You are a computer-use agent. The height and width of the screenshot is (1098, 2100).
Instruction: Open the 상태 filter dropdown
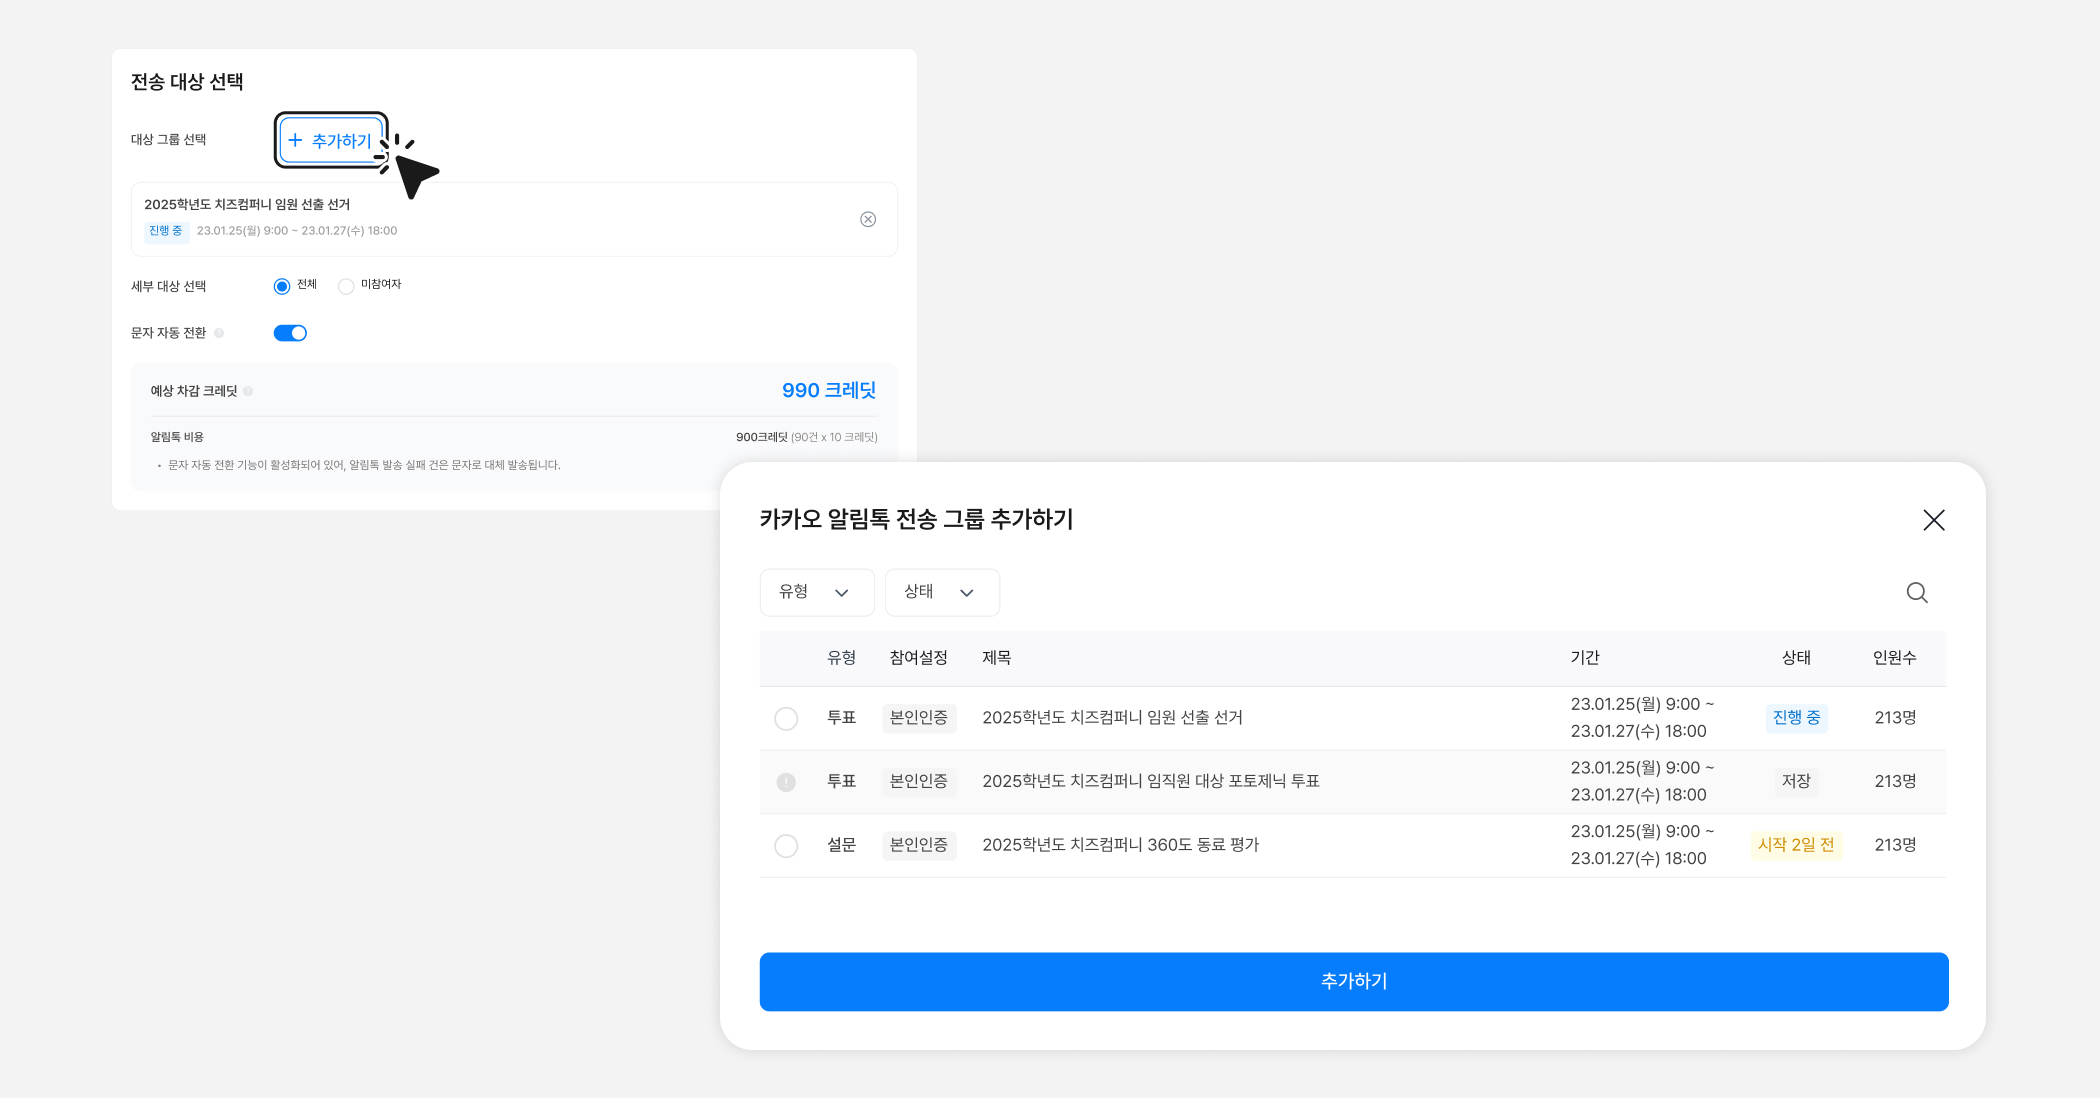click(x=941, y=592)
